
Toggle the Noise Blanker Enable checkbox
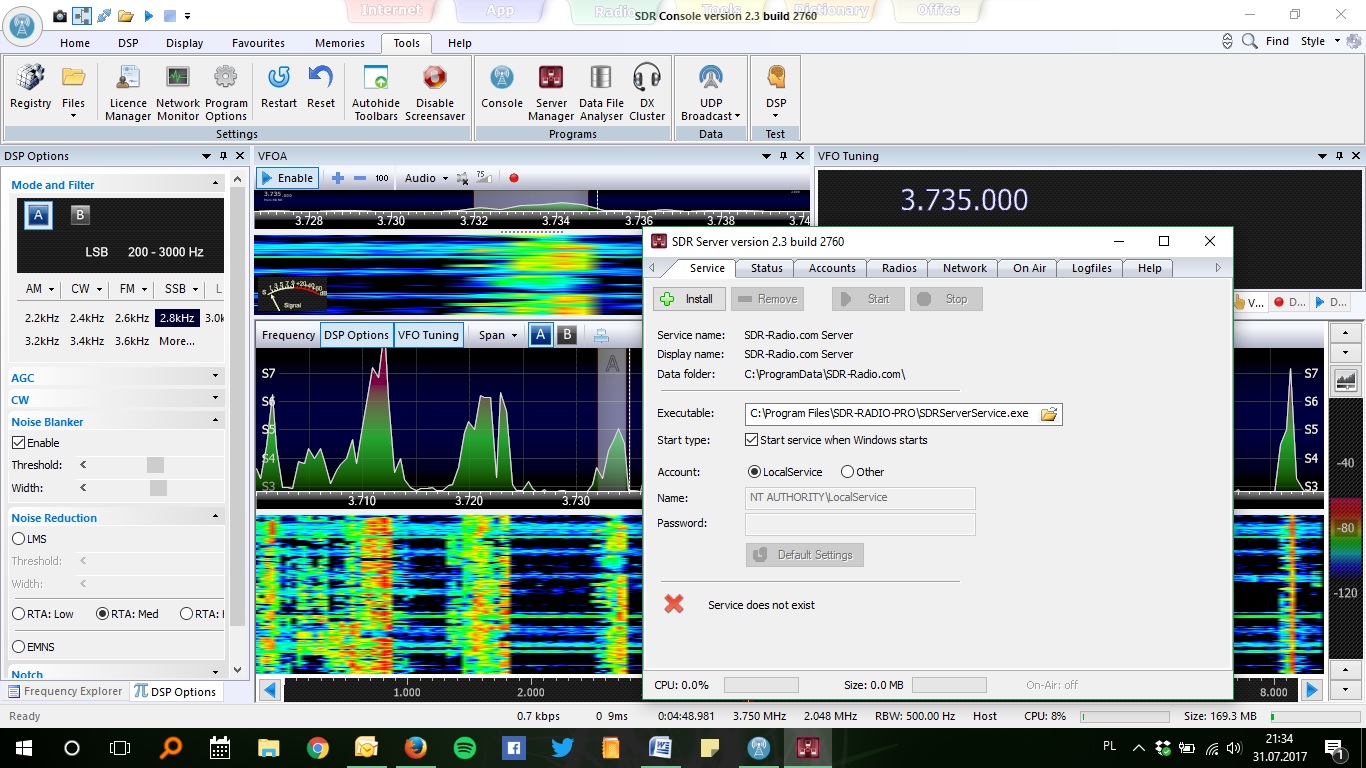(18, 443)
